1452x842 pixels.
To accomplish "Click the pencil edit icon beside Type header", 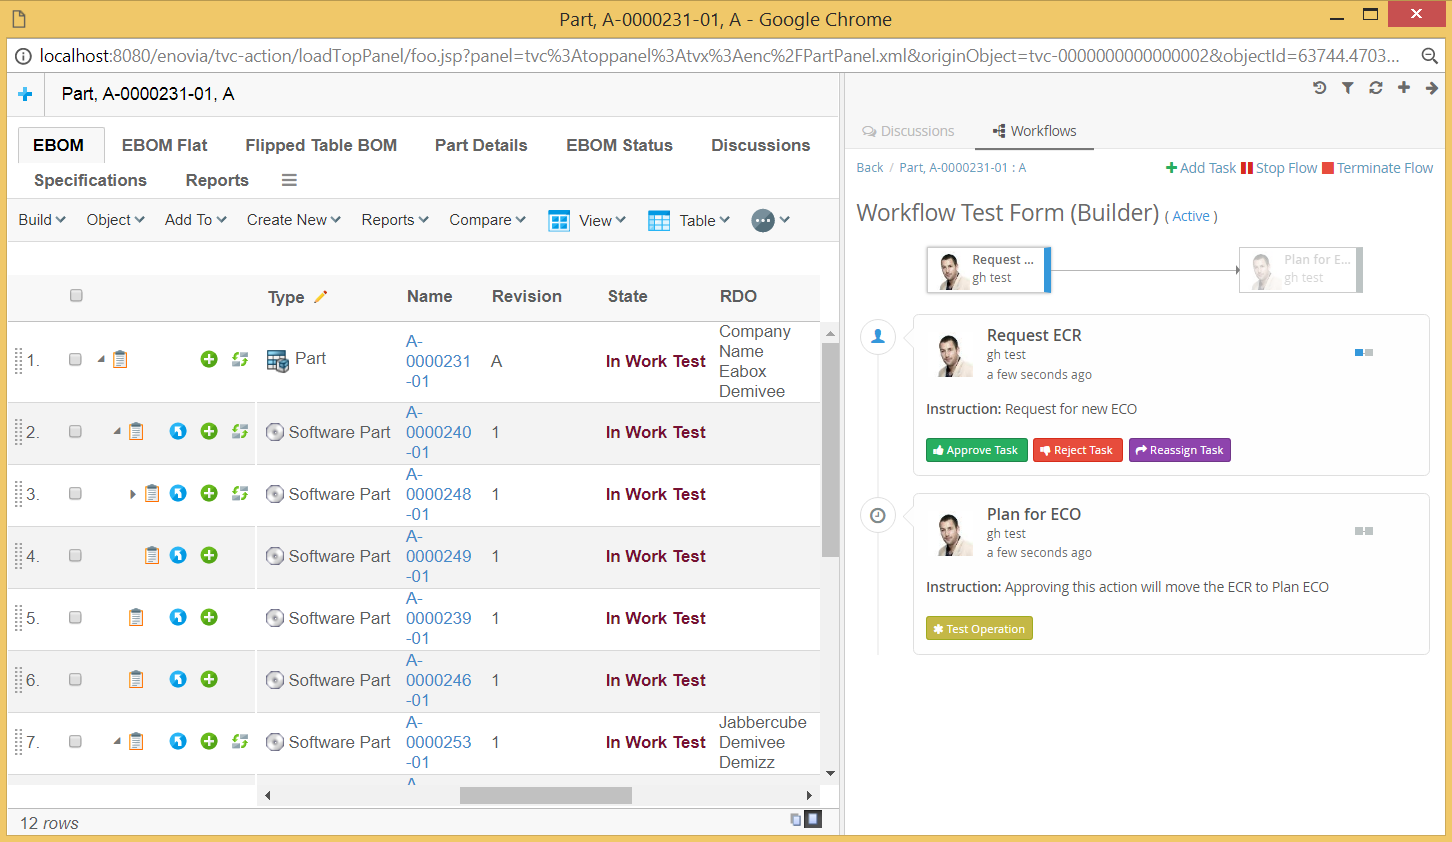I will 320,297.
